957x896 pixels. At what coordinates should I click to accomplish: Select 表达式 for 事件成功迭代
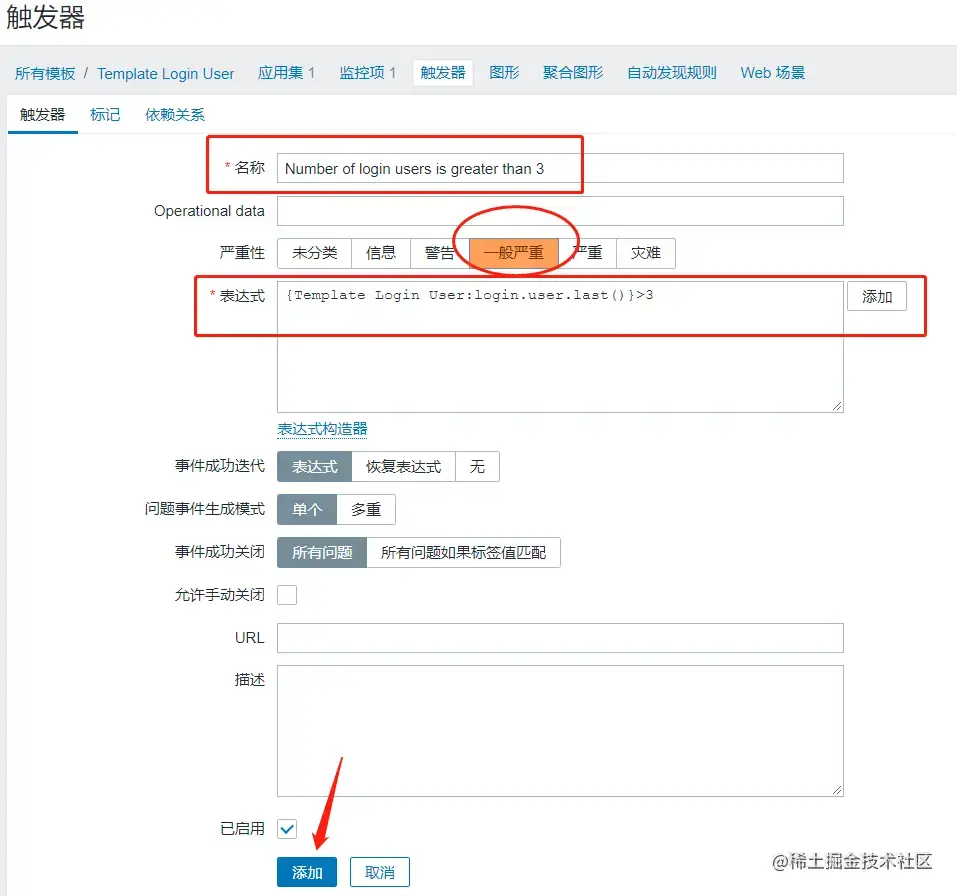click(314, 467)
